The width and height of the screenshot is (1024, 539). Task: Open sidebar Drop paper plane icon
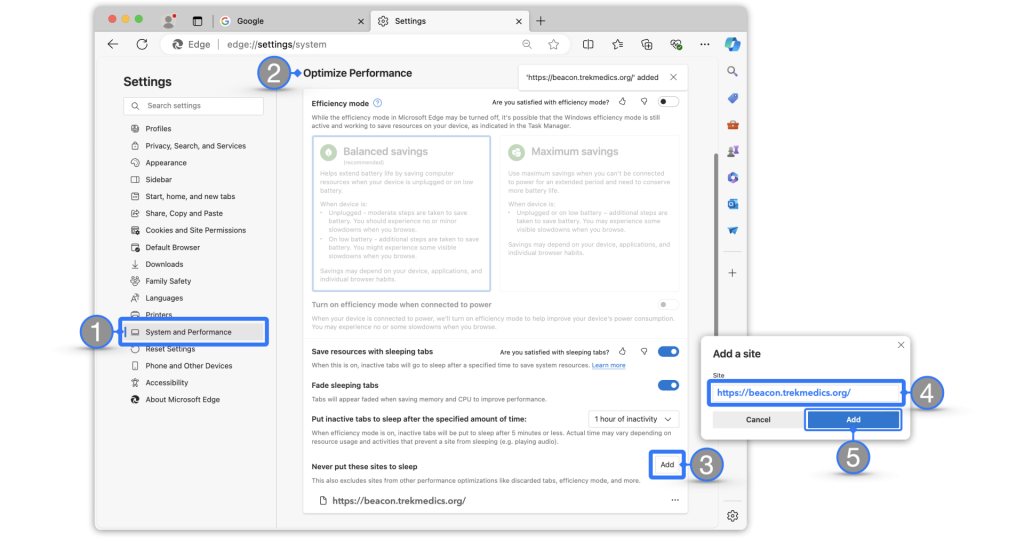pos(733,231)
